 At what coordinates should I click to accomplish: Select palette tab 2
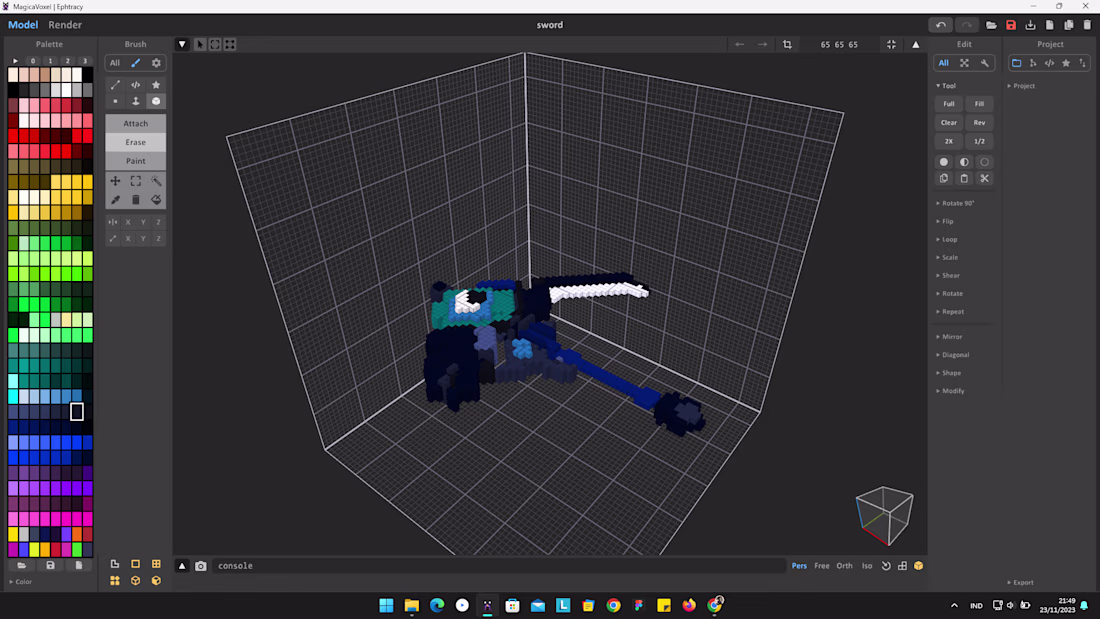67,61
